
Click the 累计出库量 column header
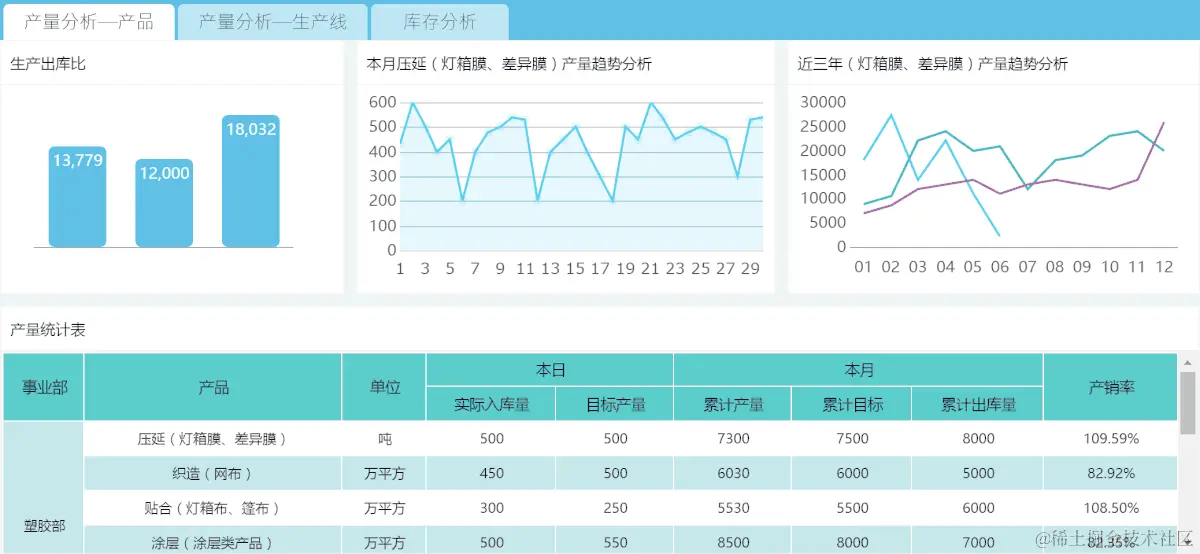pos(978,404)
